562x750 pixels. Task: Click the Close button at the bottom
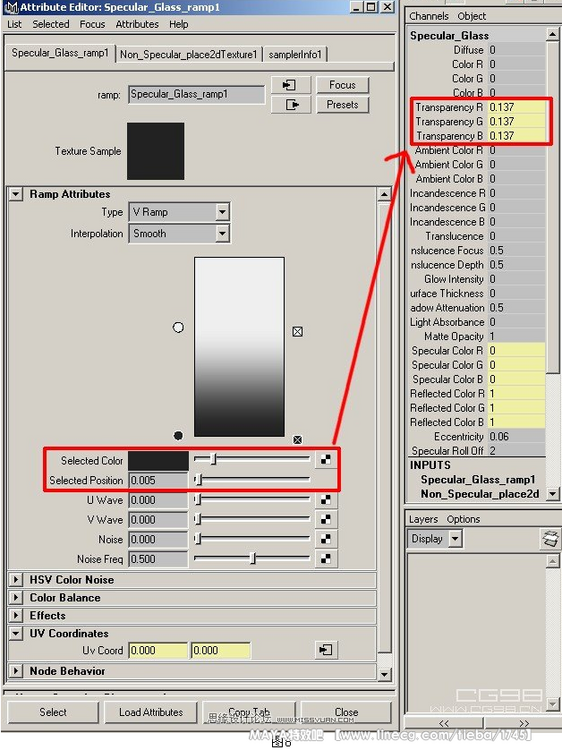(x=346, y=712)
